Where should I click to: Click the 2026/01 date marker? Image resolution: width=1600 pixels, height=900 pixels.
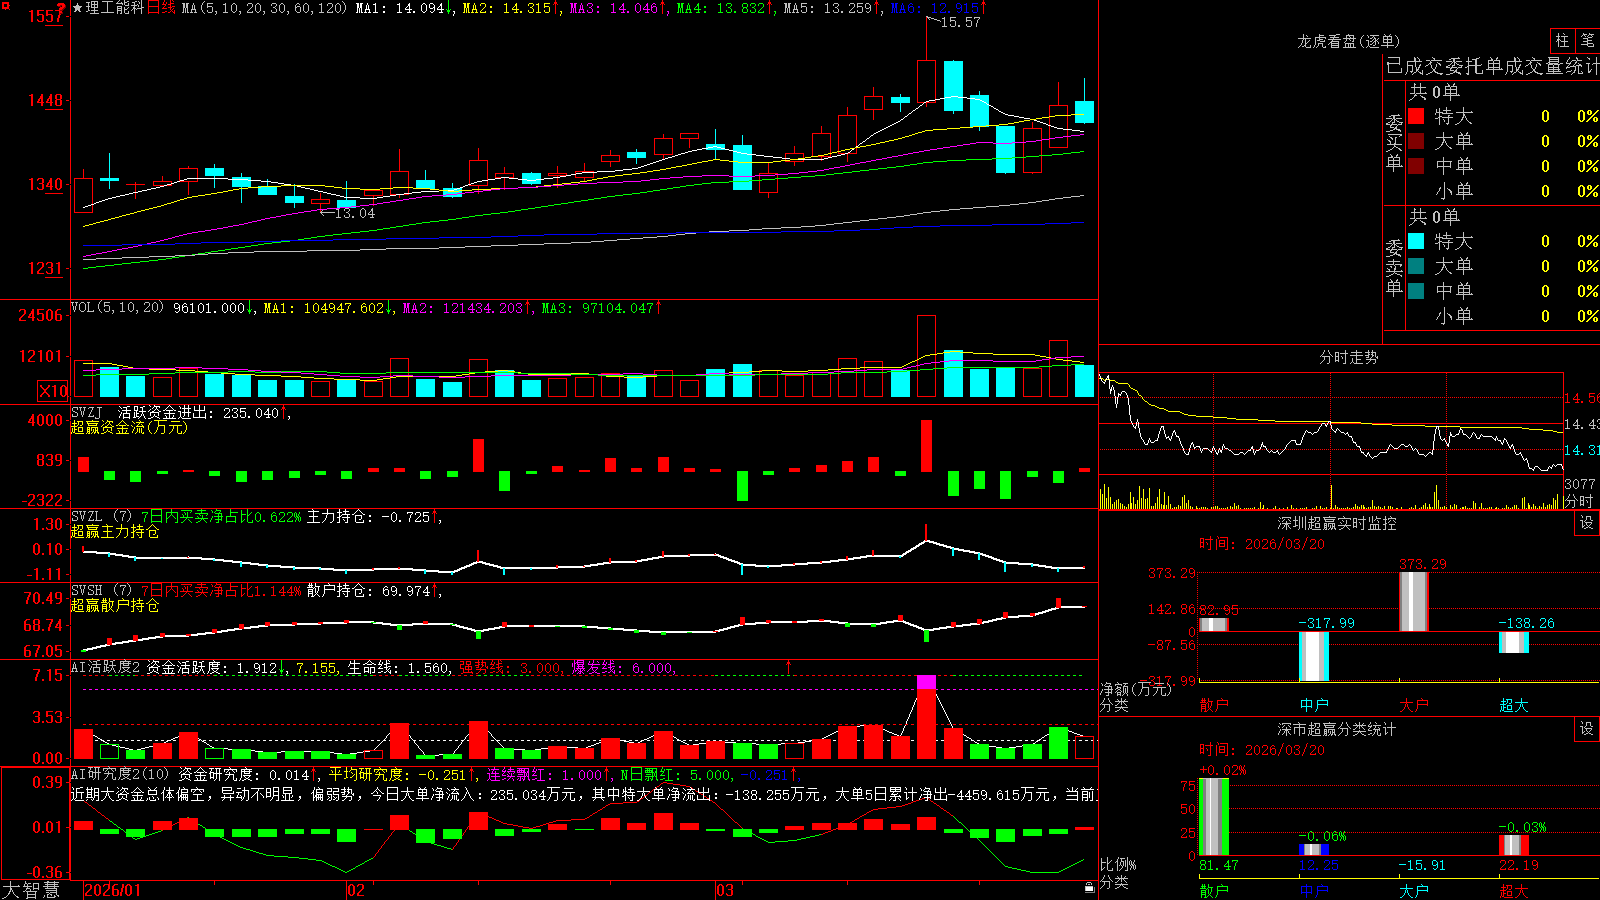click(113, 890)
